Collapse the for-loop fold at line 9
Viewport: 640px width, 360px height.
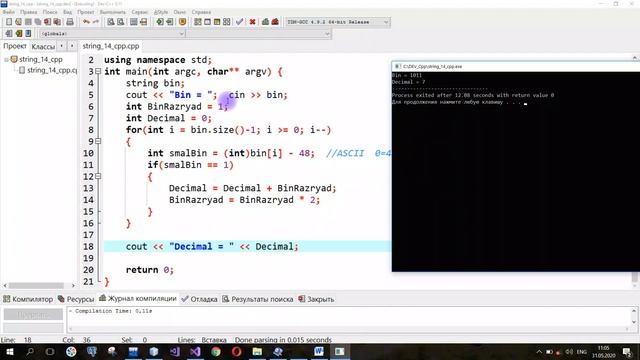98,141
